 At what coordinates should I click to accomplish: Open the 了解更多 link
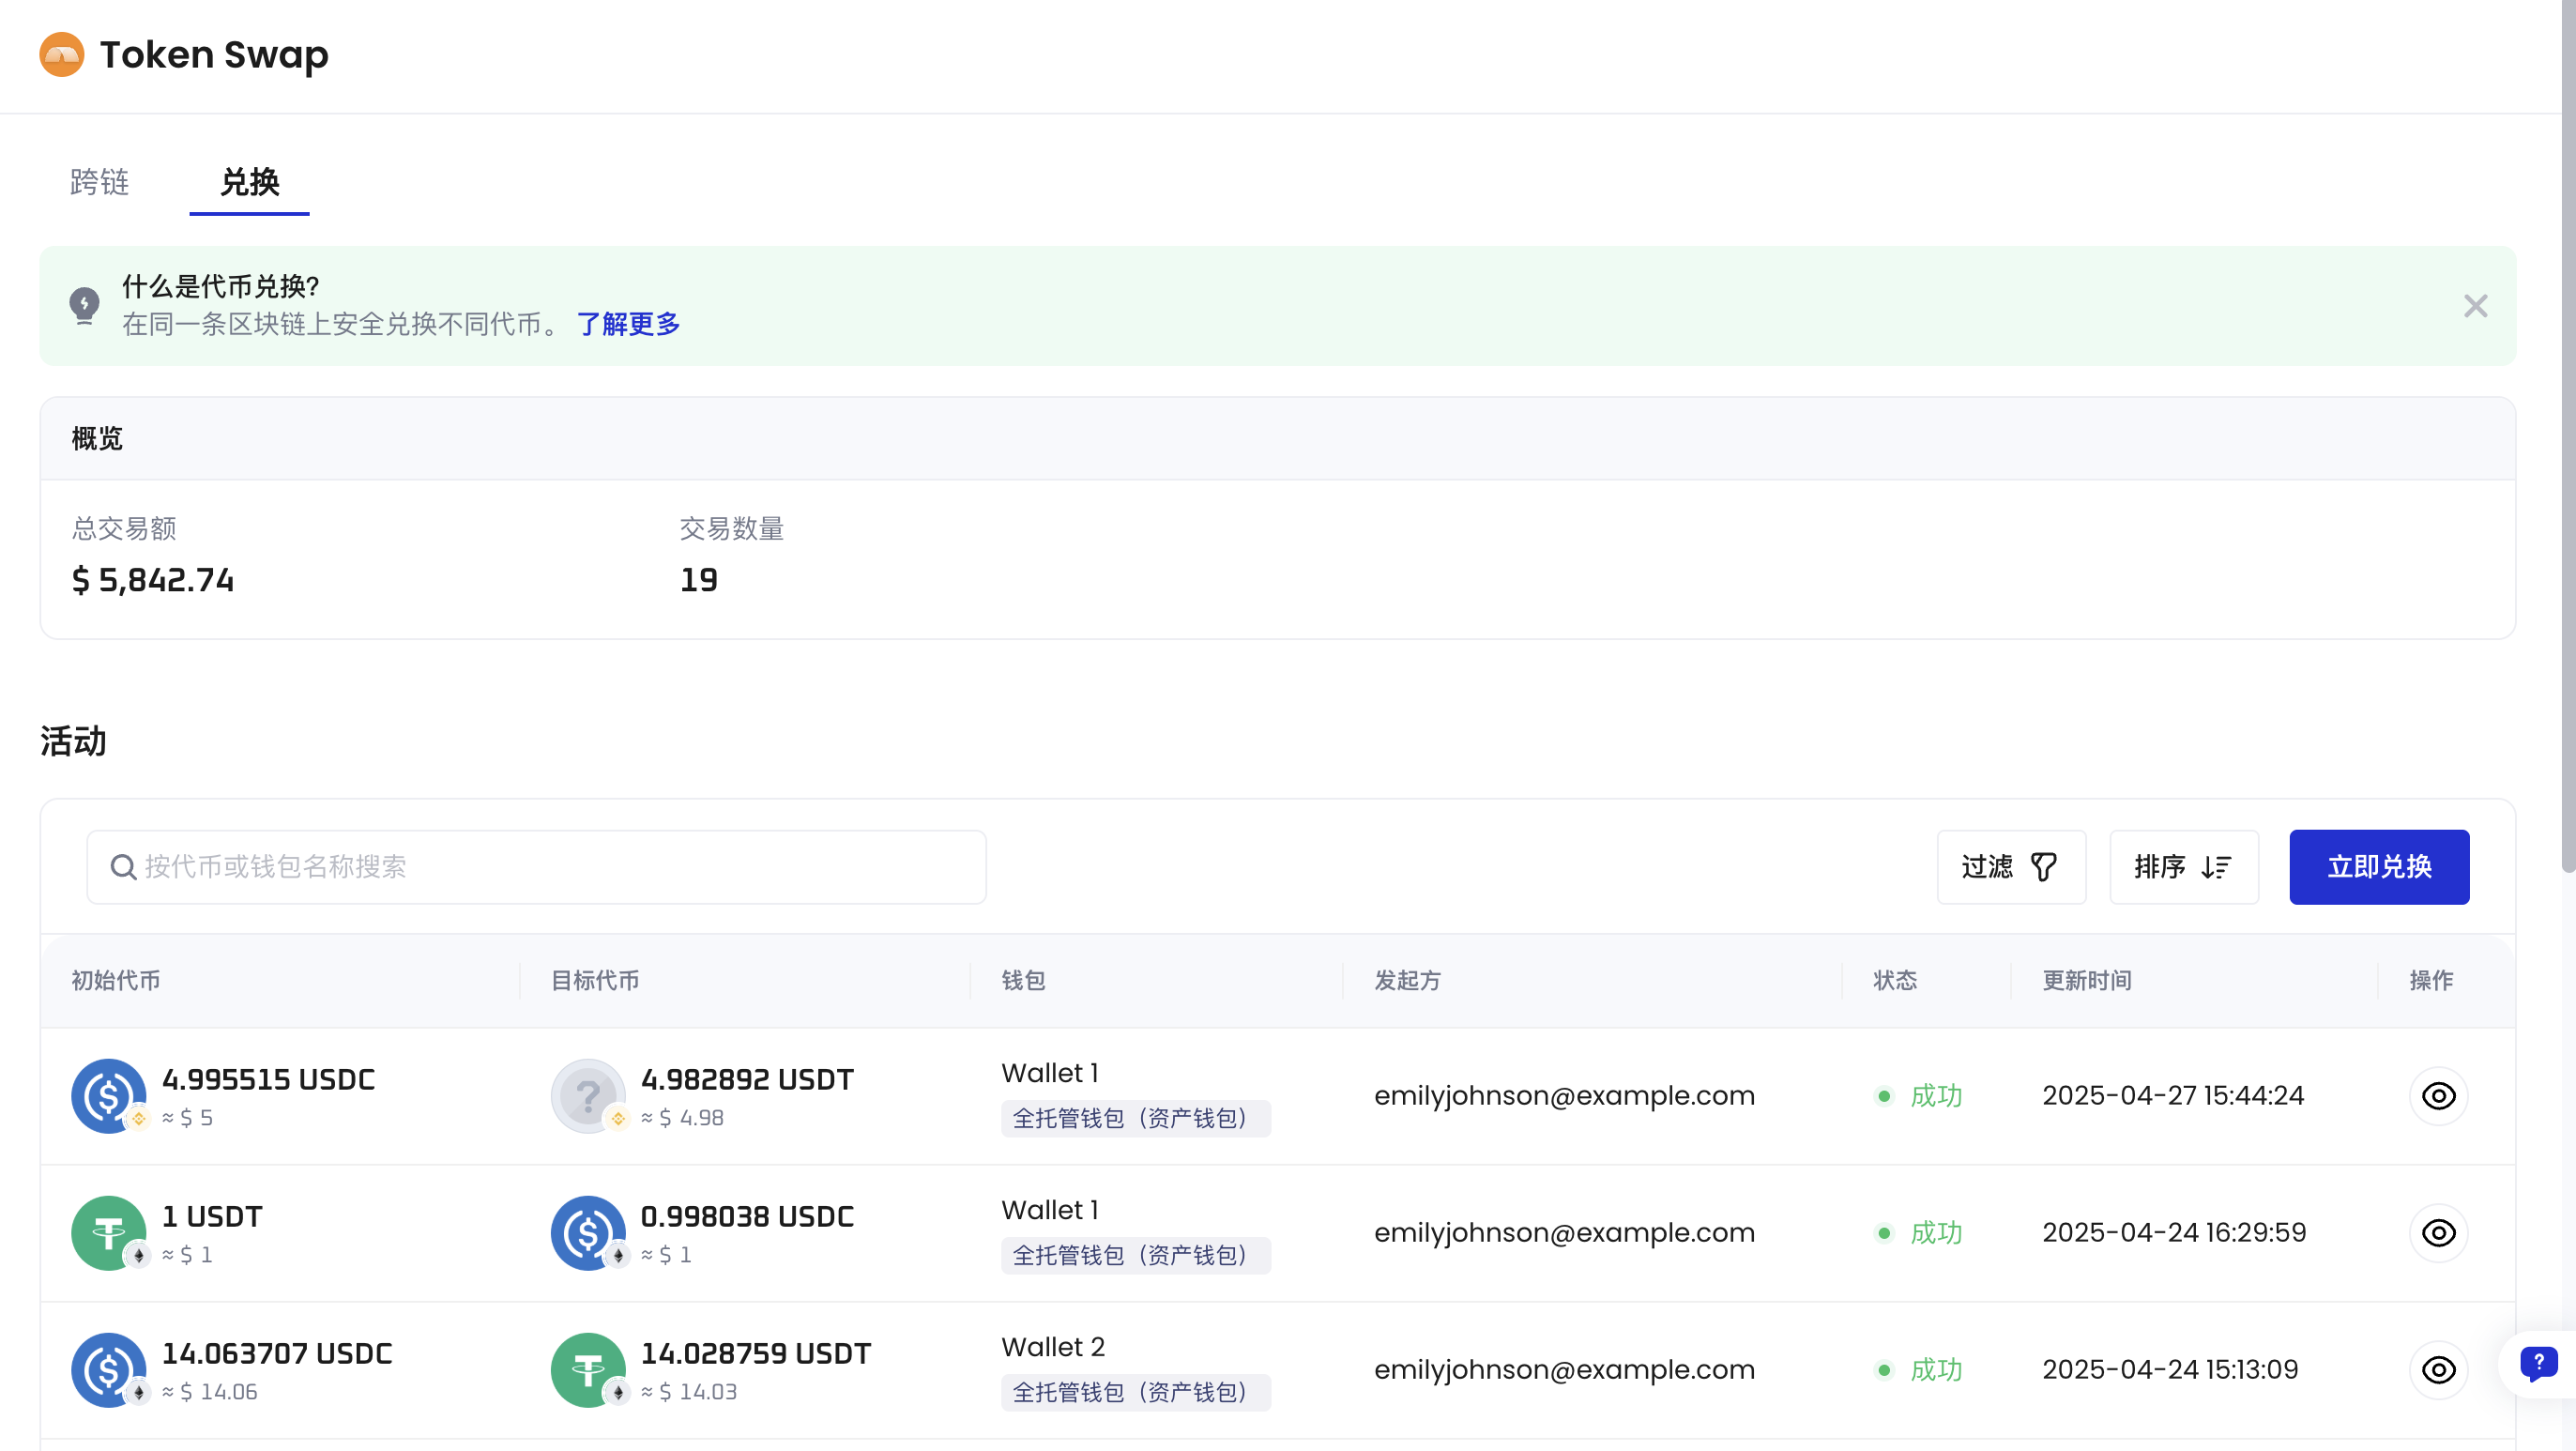tap(628, 323)
